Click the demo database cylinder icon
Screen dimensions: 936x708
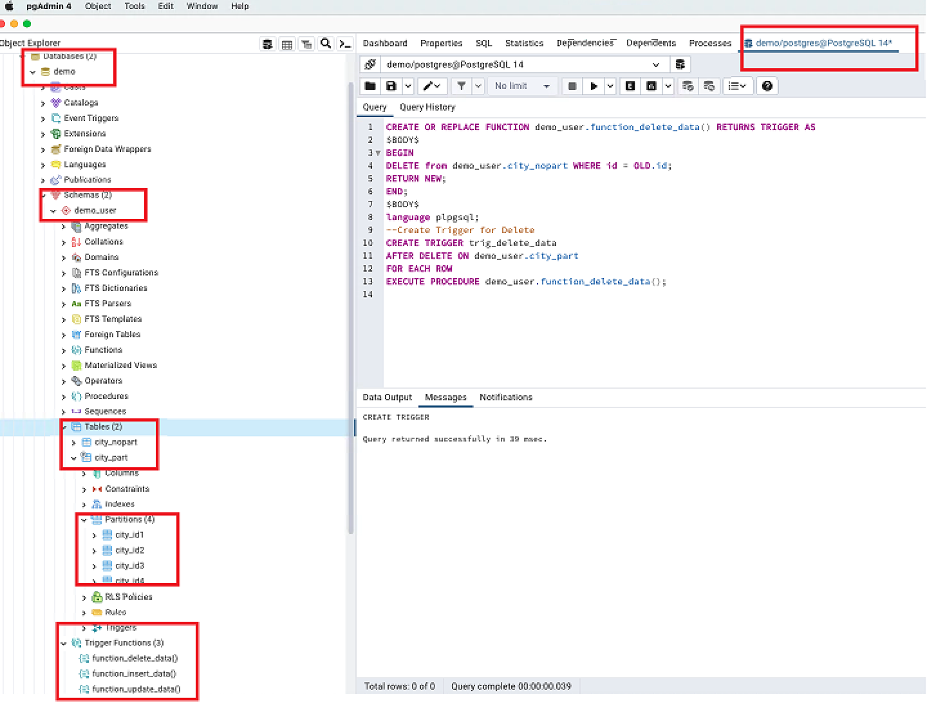(45, 72)
